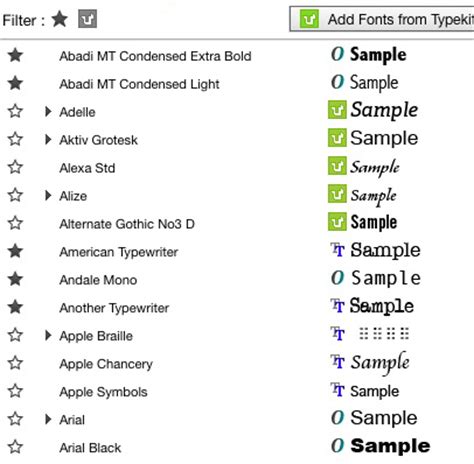The height and width of the screenshot is (464, 474).
Task: Click Typekit icon beside Adelle sample
Action: point(337,110)
